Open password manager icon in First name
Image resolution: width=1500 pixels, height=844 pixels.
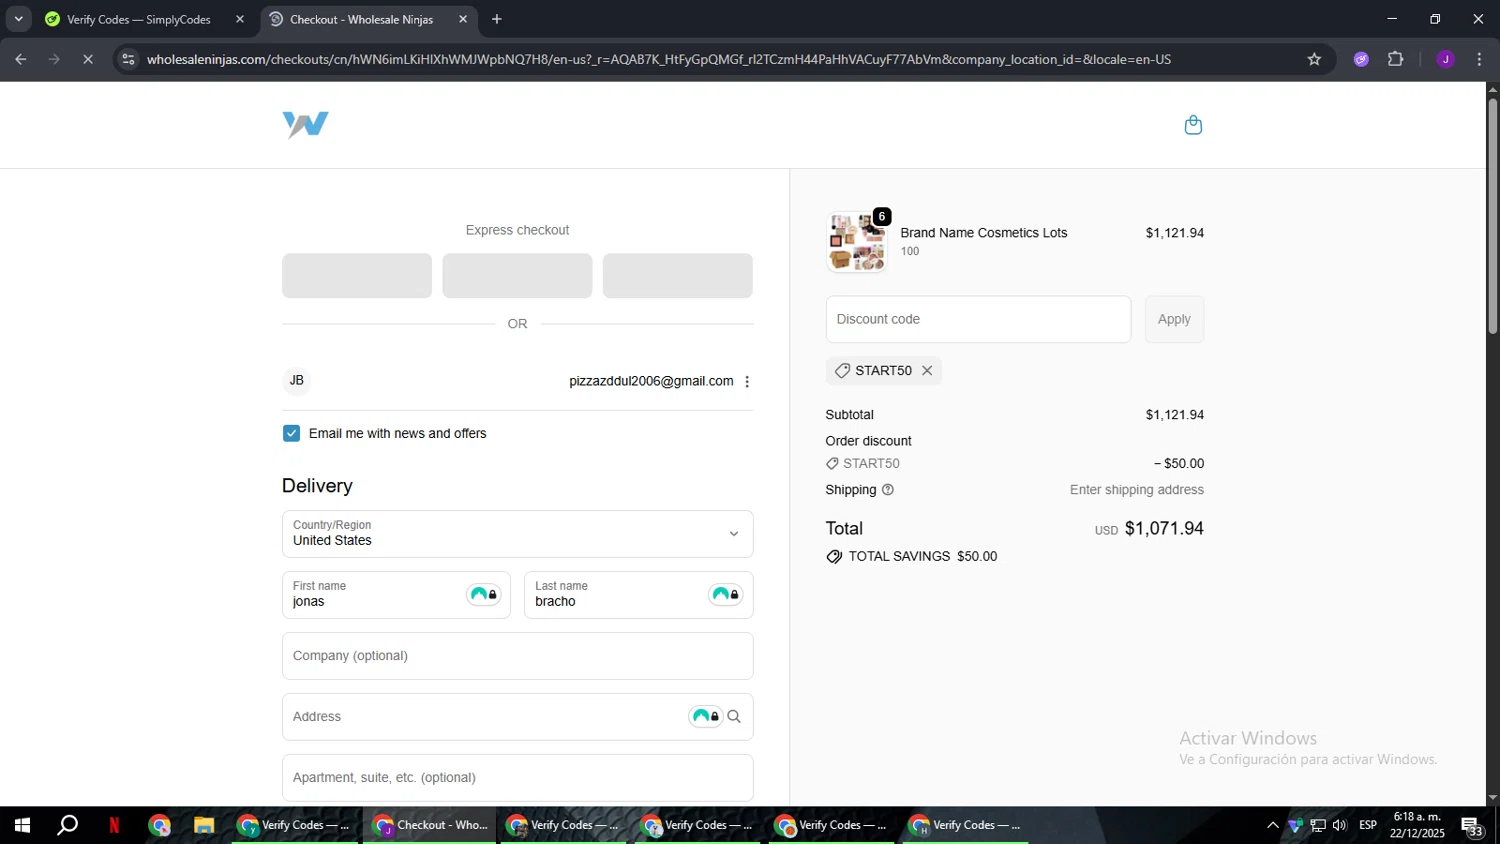[484, 595]
